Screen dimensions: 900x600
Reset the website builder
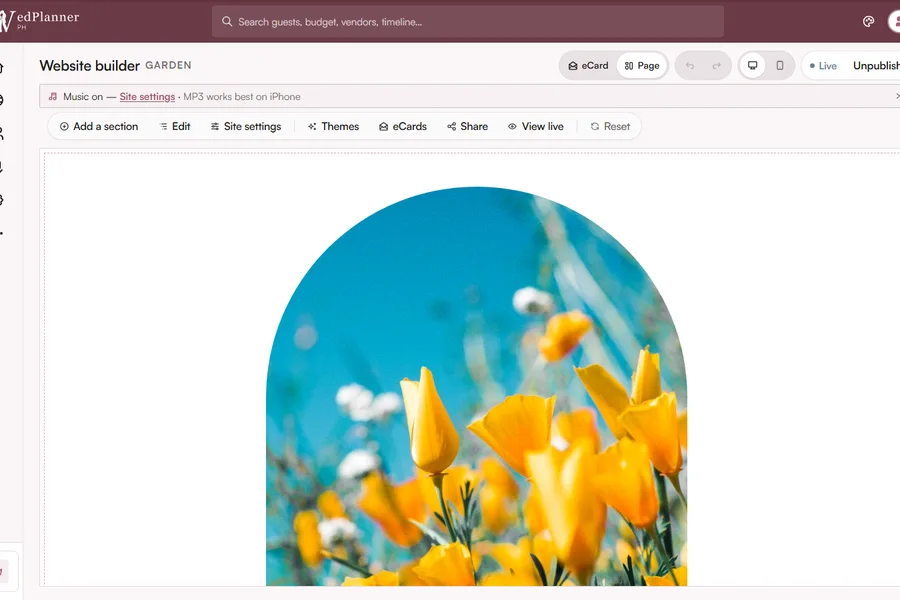tap(610, 126)
